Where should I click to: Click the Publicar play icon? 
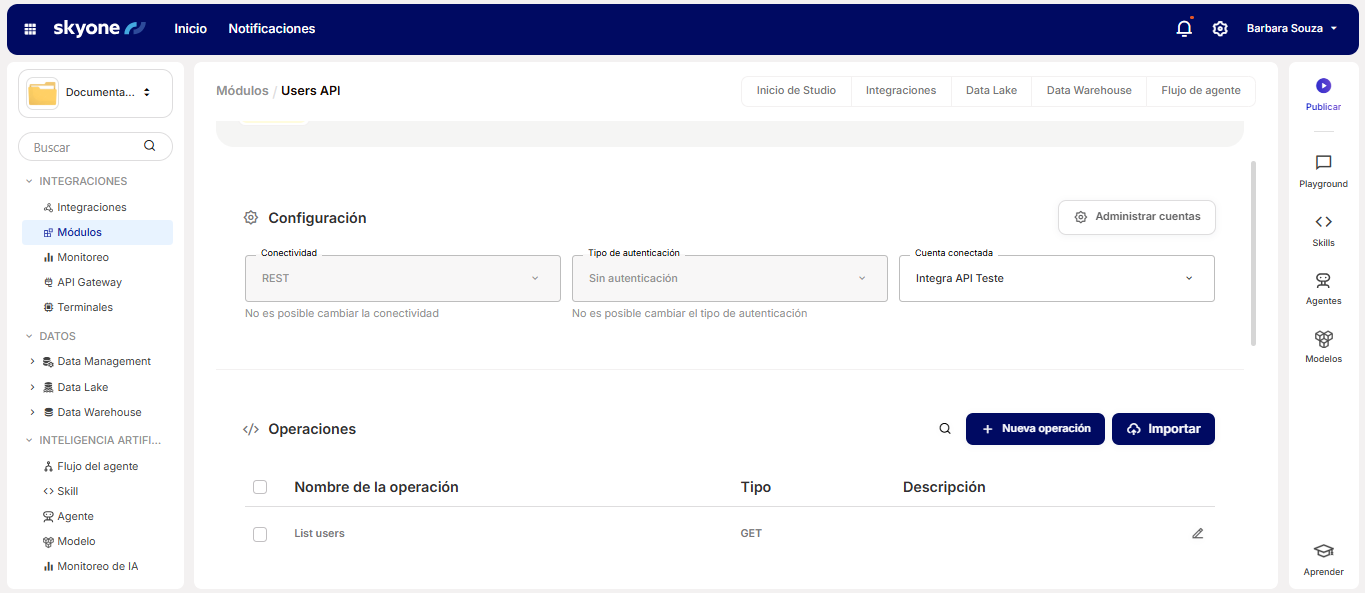pyautogui.click(x=1323, y=87)
